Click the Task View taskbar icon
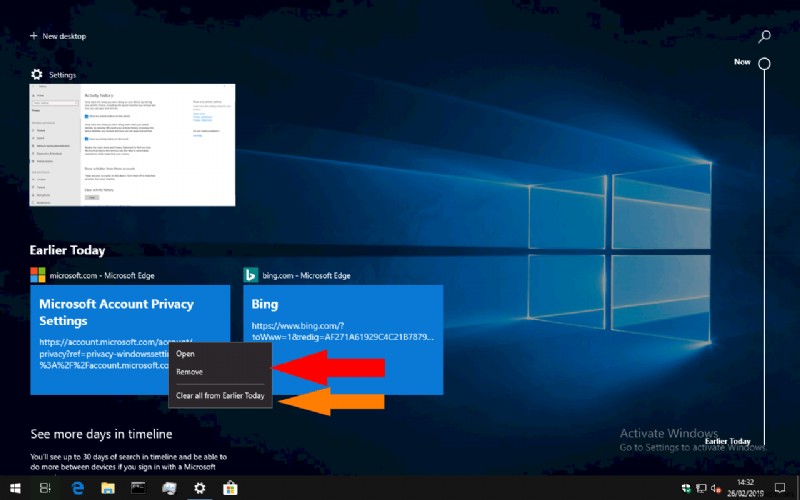 coord(45,488)
